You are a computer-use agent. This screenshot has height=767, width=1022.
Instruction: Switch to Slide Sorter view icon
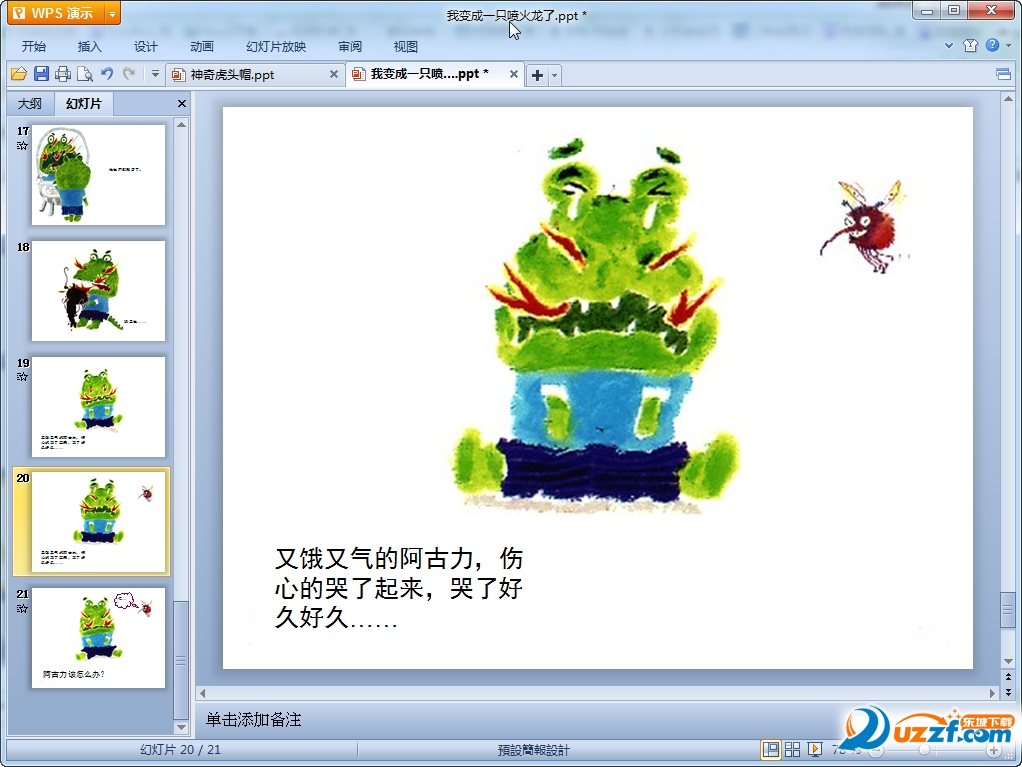pos(793,749)
